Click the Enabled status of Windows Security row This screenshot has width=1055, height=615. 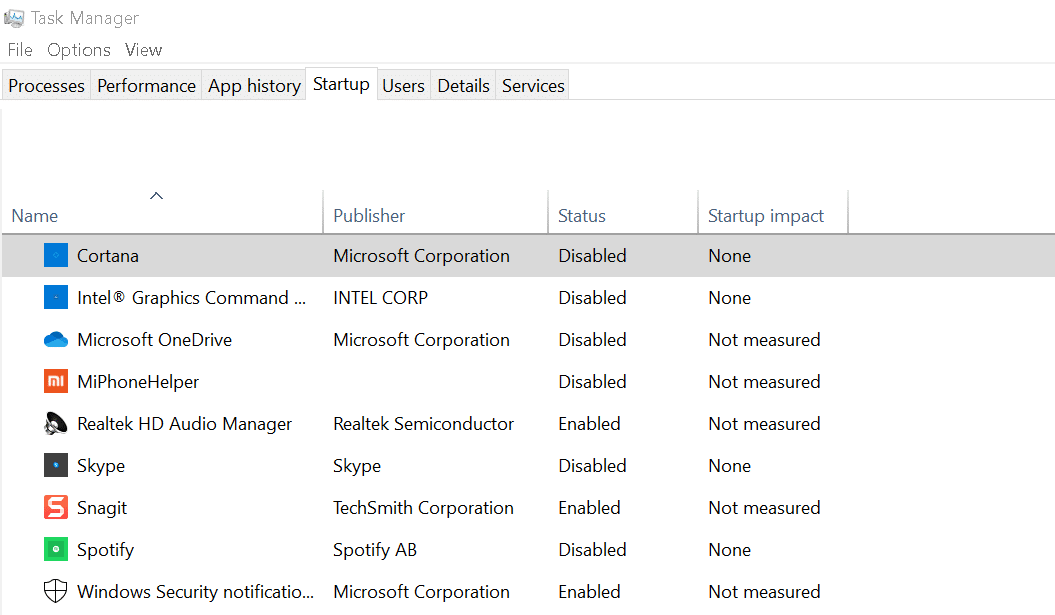coord(589,591)
